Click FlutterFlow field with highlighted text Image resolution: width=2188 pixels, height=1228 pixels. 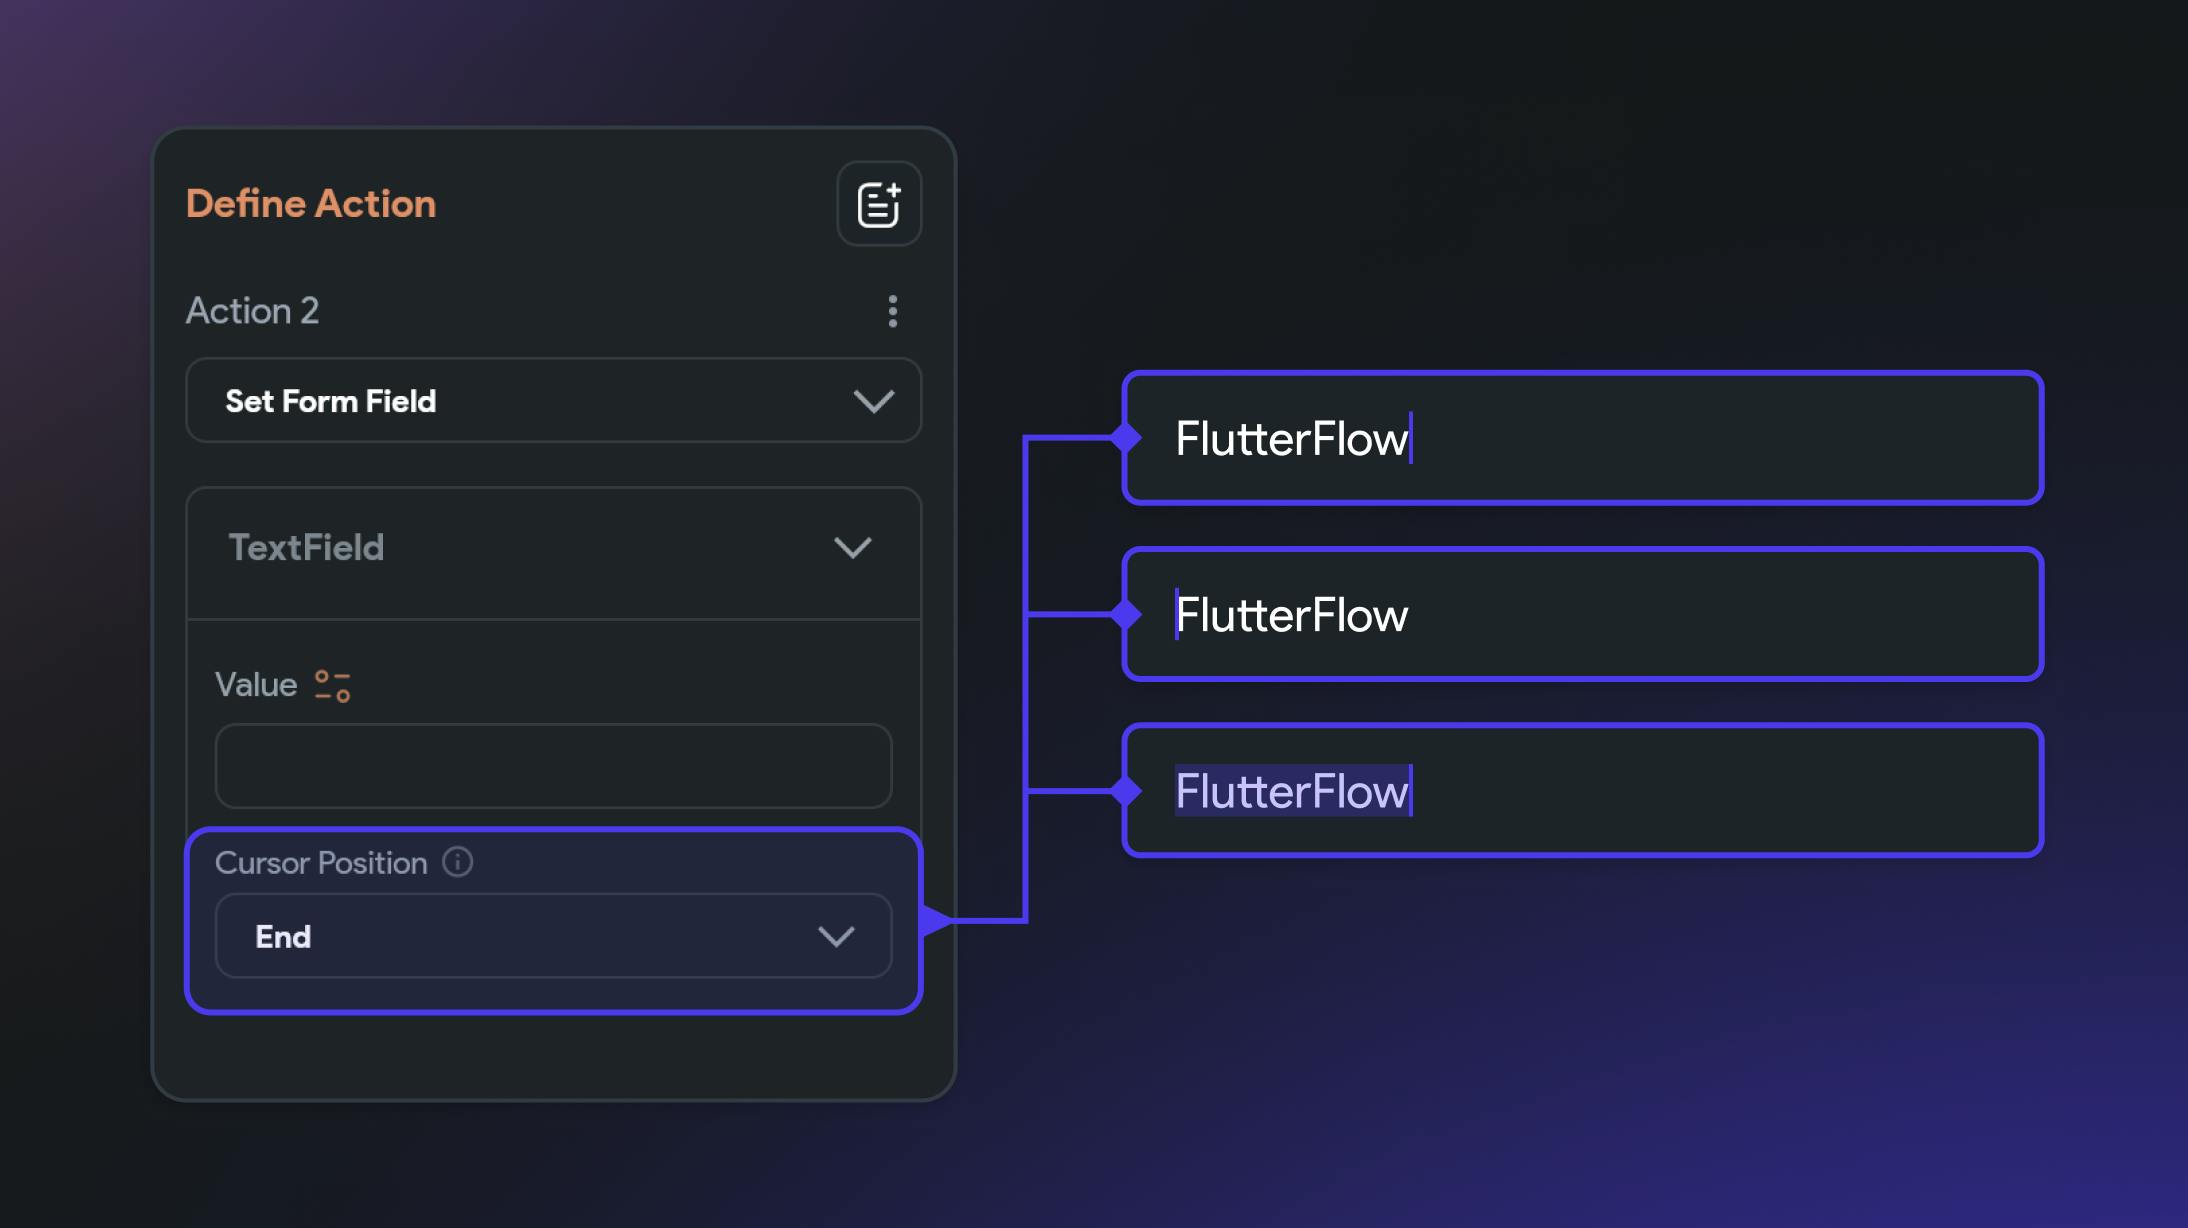tap(1582, 791)
